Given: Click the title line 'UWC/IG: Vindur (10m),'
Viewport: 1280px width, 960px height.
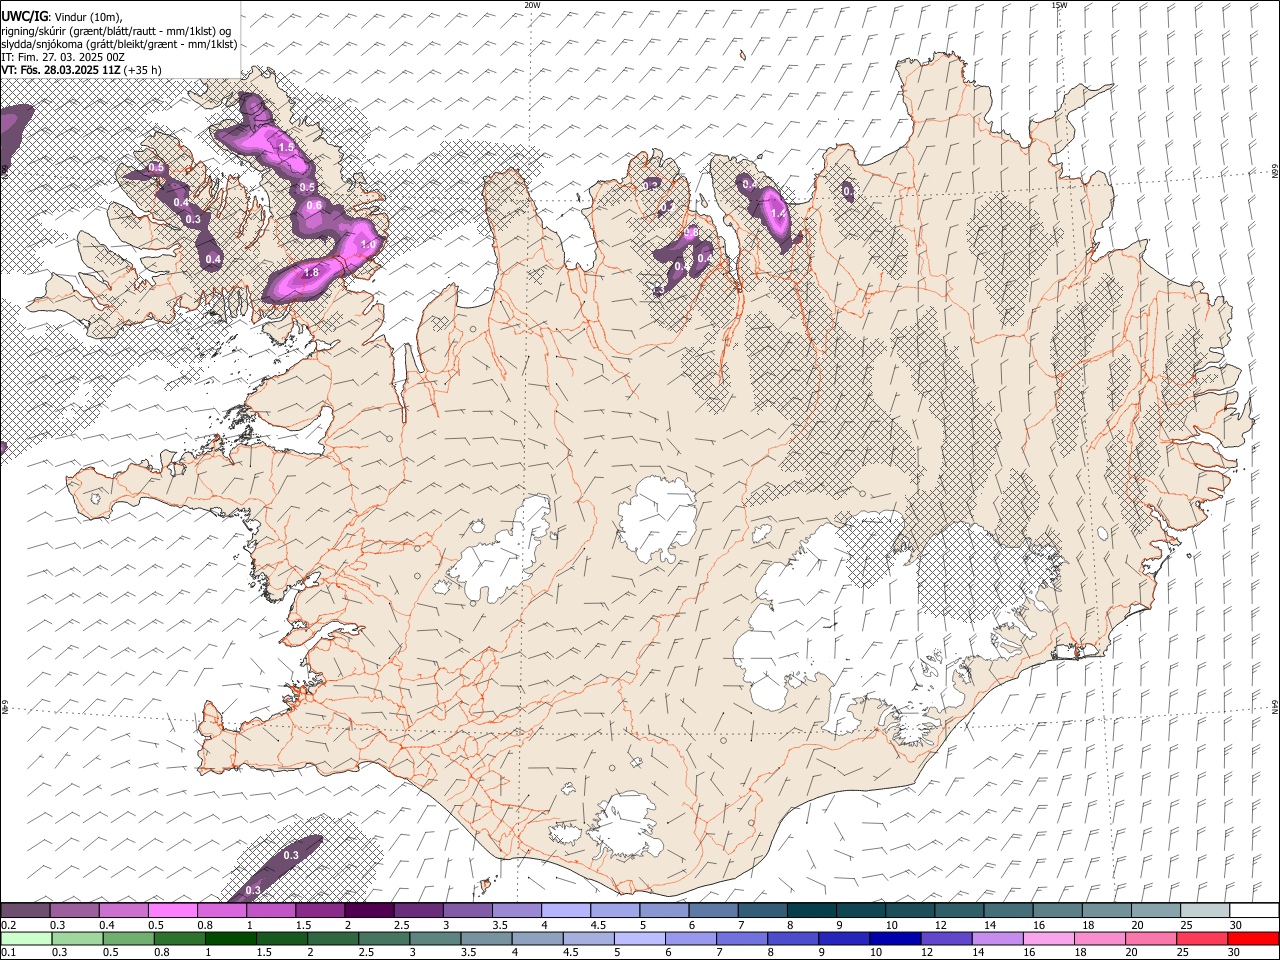Looking at the screenshot, I should (x=62, y=17).
